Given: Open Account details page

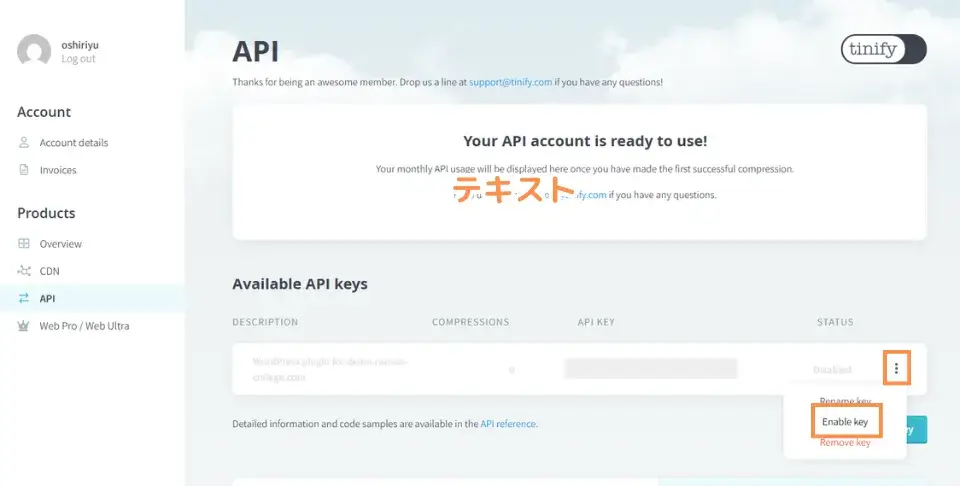Looking at the screenshot, I should click(73, 143).
